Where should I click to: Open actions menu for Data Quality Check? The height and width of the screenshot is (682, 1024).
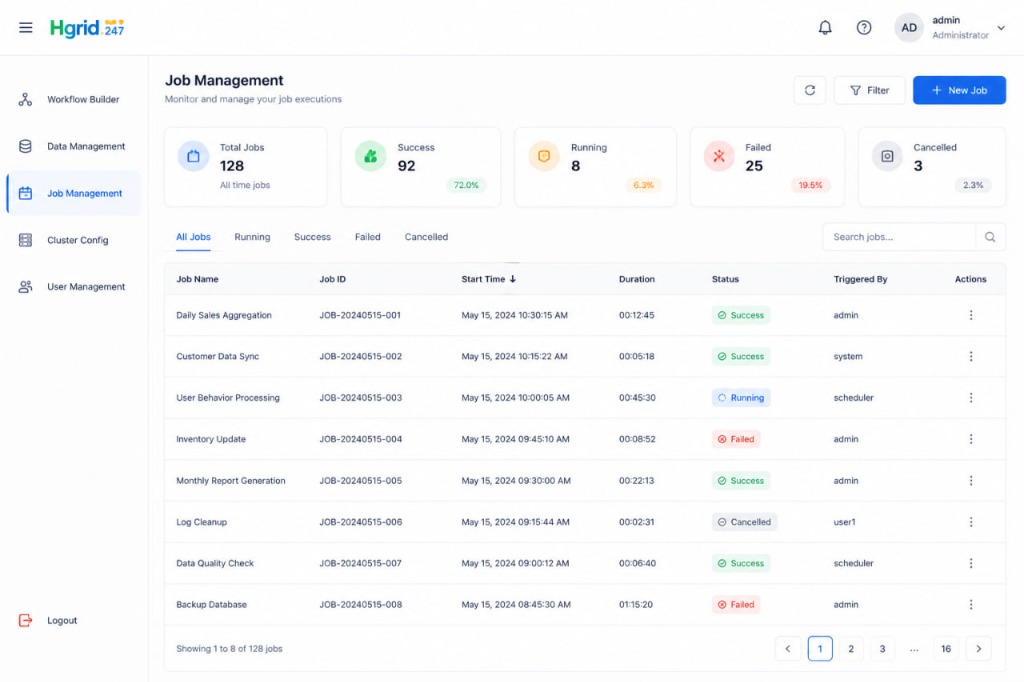click(970, 563)
